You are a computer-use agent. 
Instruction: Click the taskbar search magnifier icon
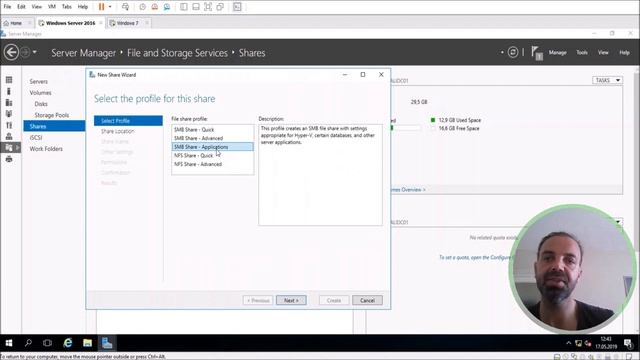pos(28,343)
